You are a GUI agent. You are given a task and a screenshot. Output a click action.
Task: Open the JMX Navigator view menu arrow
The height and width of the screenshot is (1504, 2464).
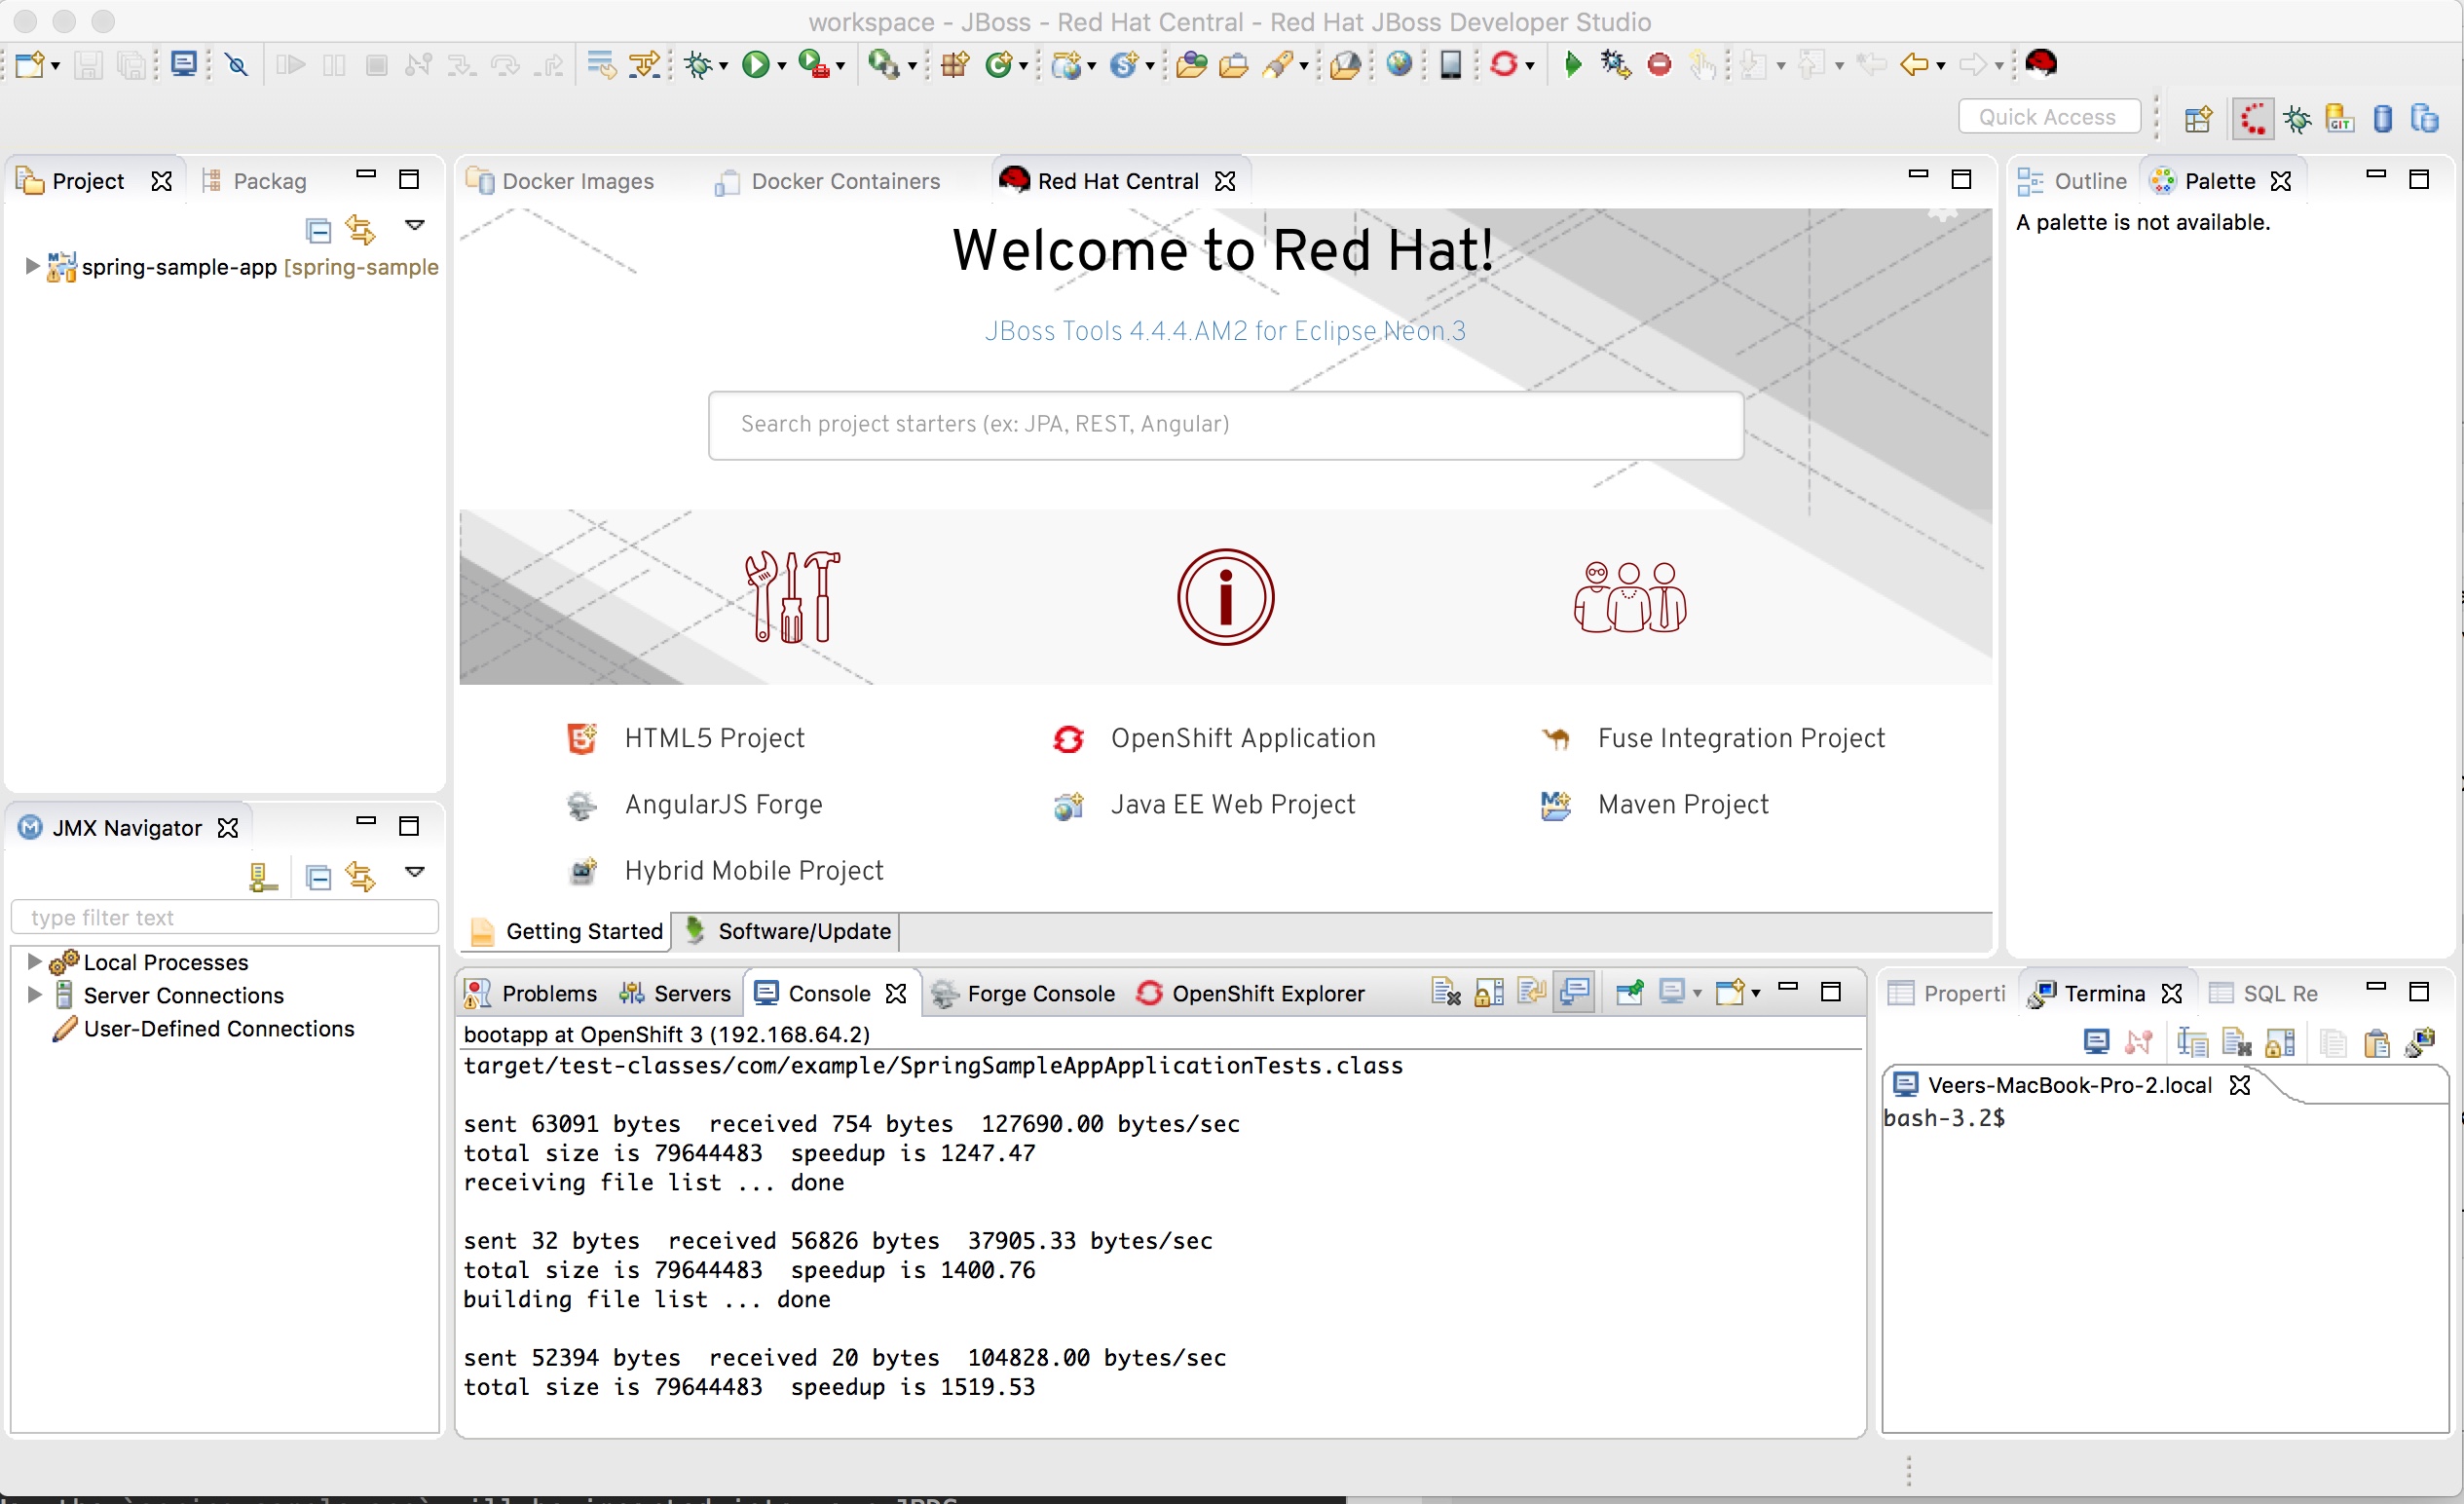point(415,872)
